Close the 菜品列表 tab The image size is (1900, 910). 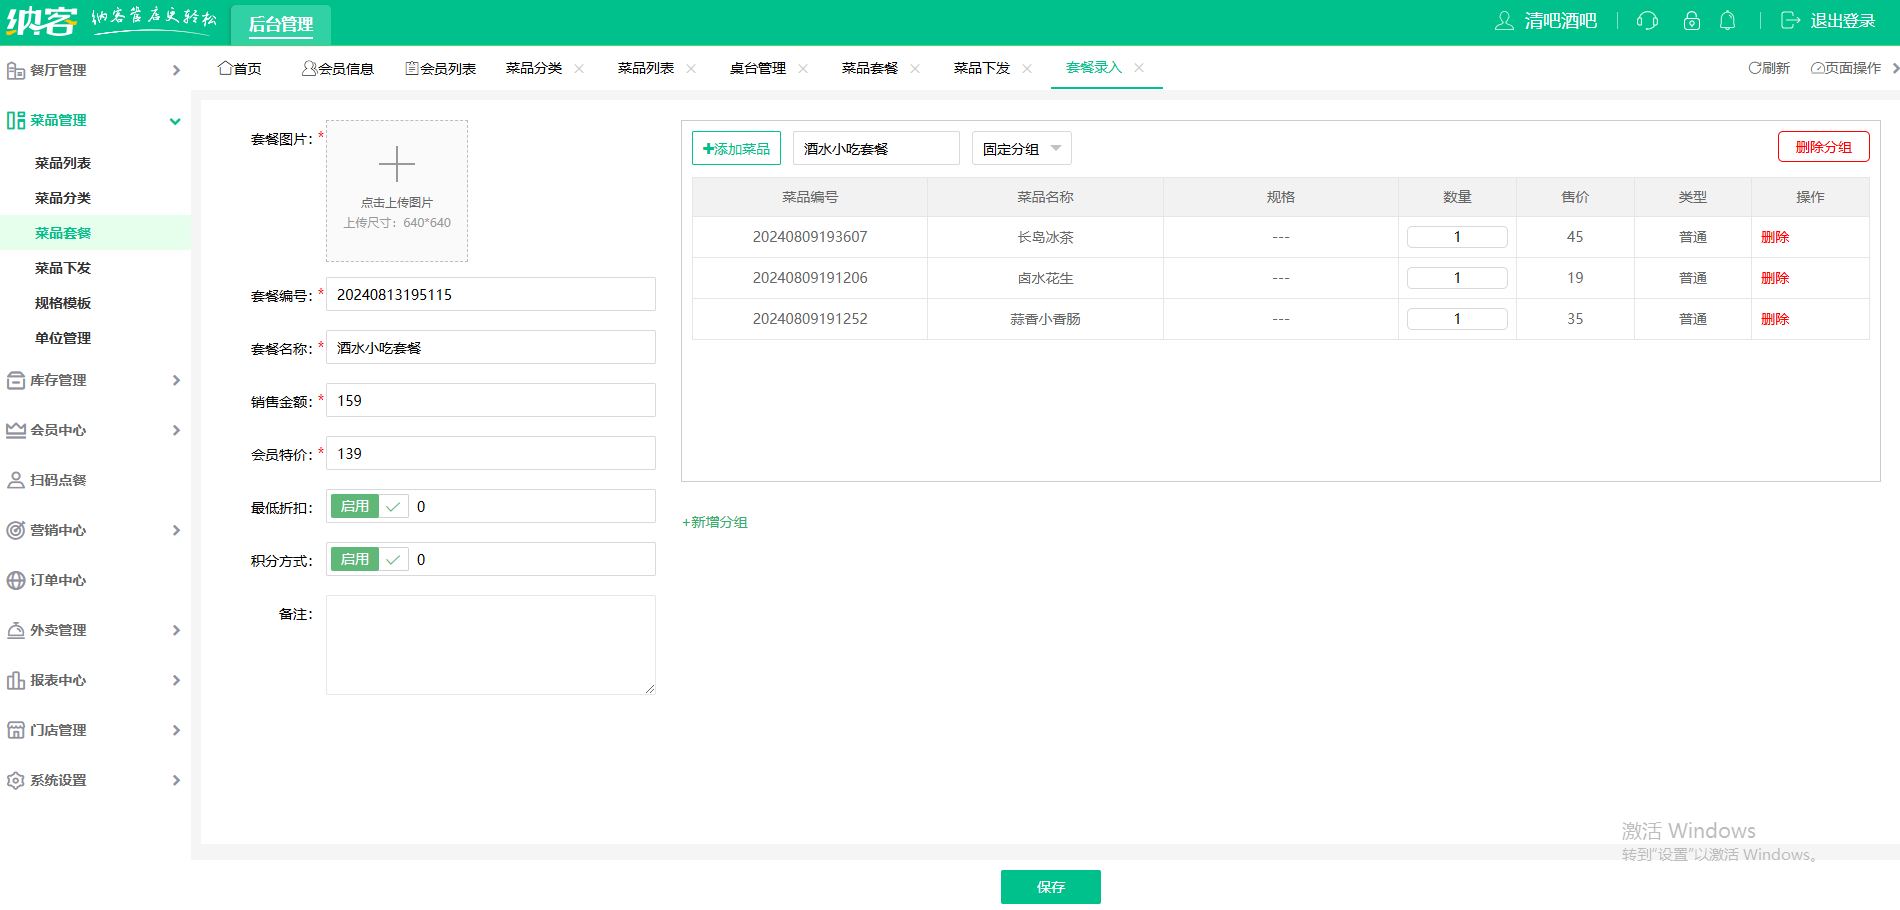click(691, 68)
